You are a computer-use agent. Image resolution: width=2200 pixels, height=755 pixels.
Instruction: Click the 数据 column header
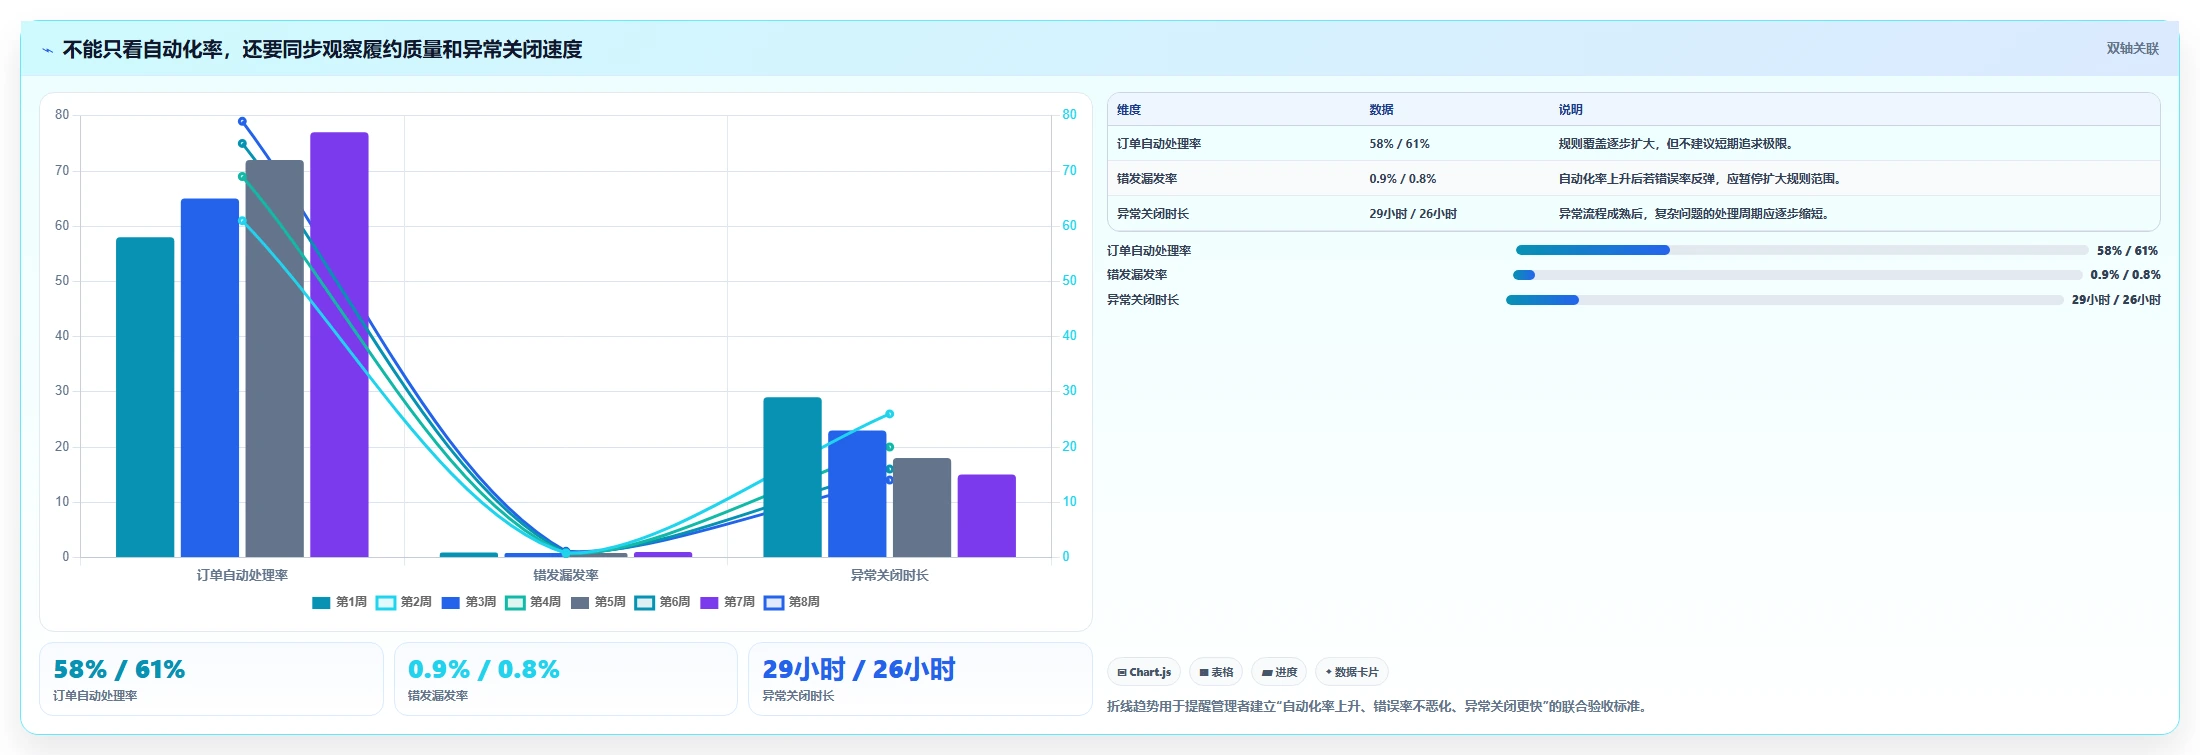click(1382, 110)
